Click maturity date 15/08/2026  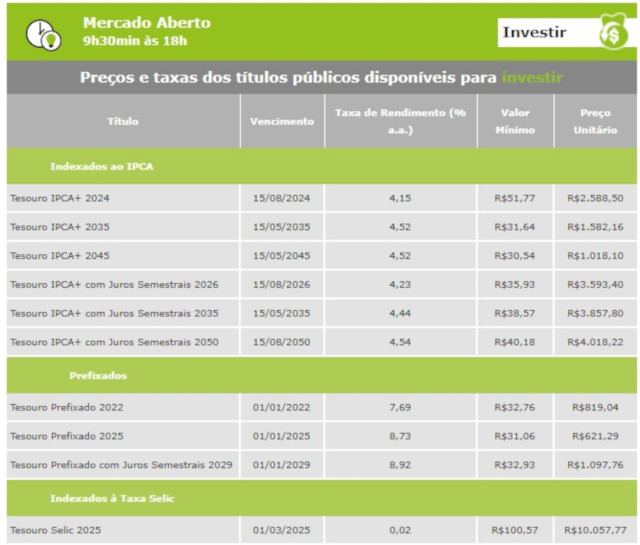[282, 285]
